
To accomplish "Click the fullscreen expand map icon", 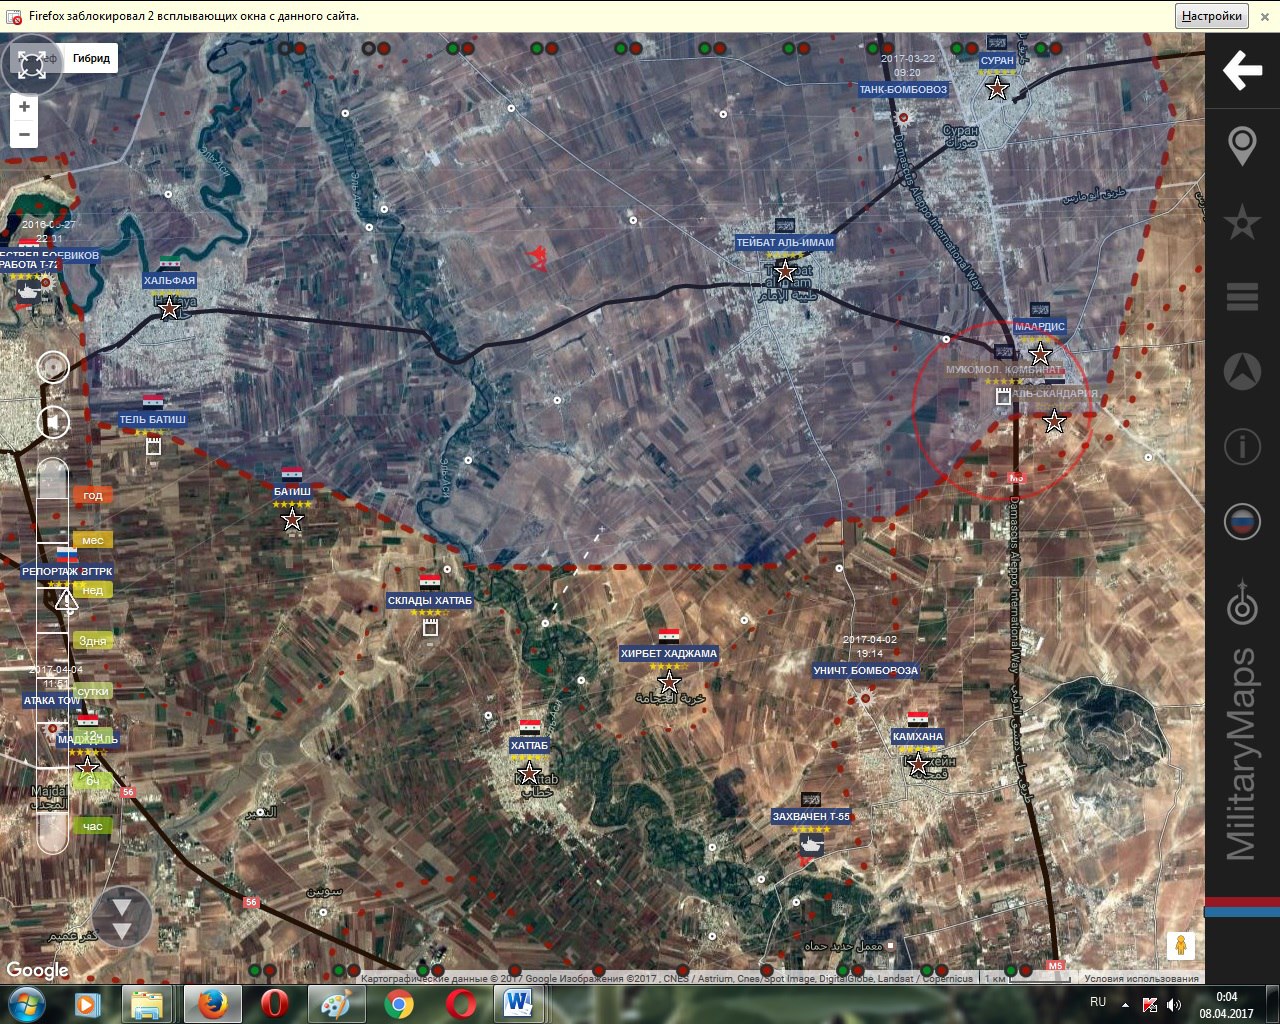I will coord(31,65).
